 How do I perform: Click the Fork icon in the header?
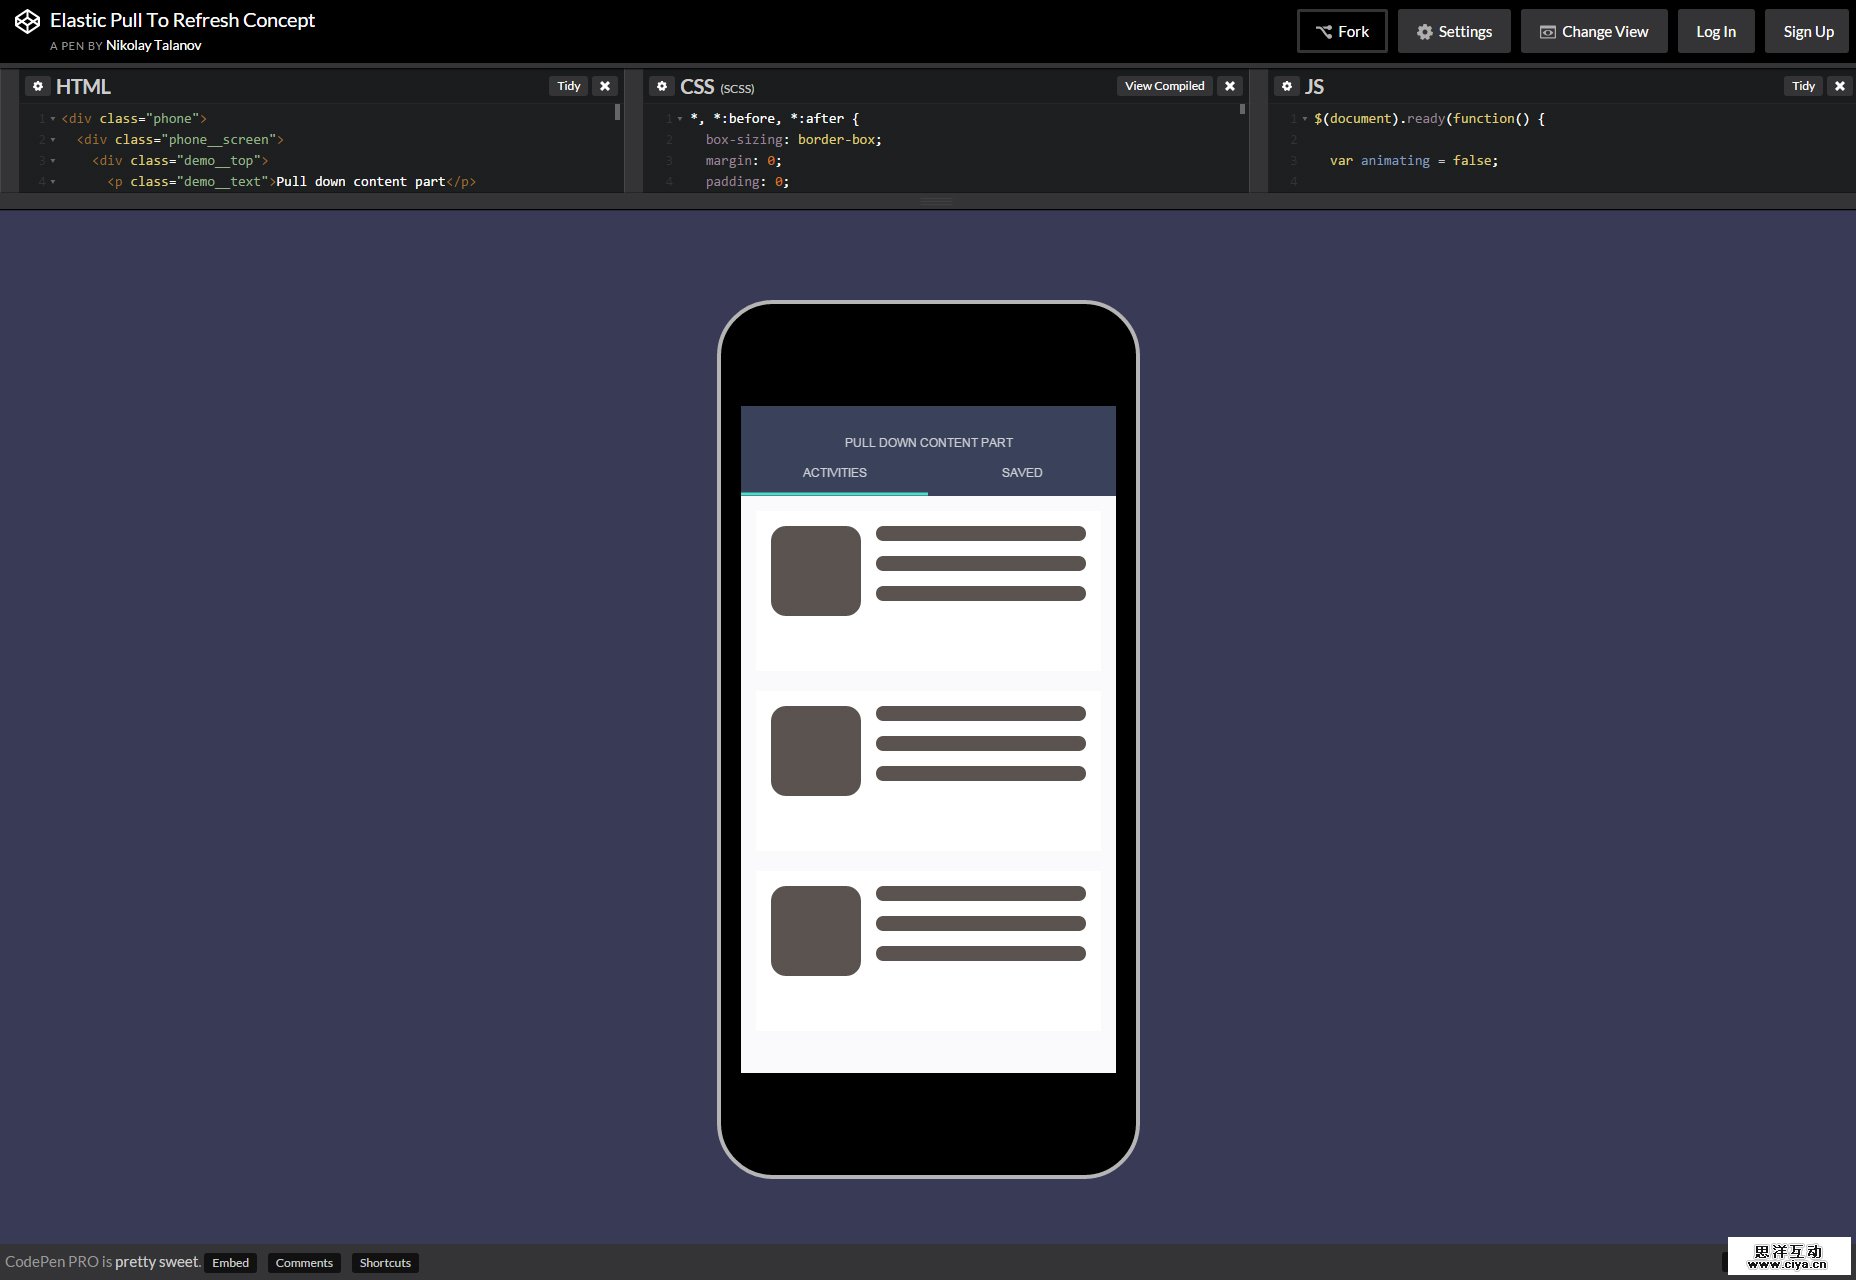[x=1323, y=30]
